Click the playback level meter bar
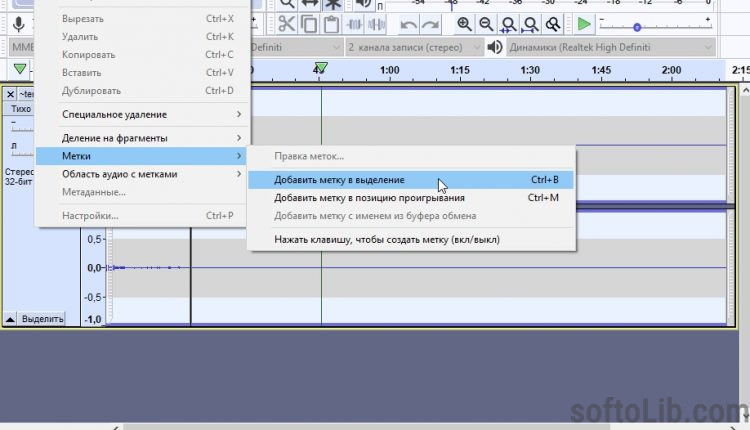Screen dimensions: 750x430 point(549,6)
